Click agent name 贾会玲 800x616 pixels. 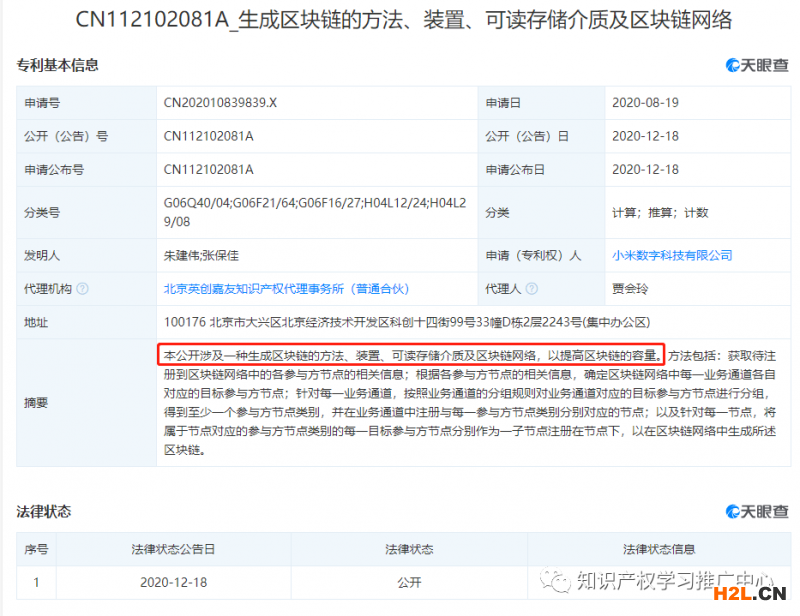[x=630, y=289]
